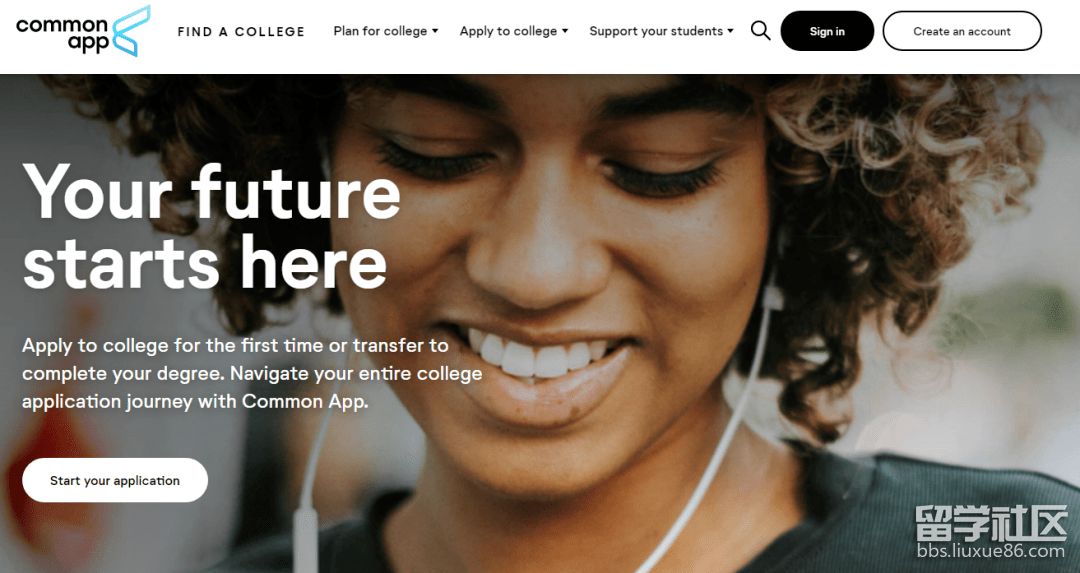Open the FIND A COLLEGE nav item

241,32
